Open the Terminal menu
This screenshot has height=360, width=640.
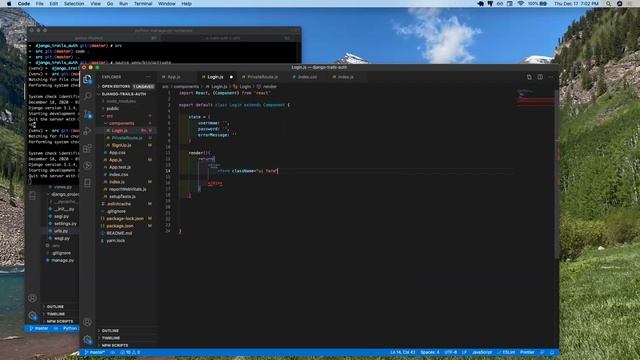(x=143, y=4)
